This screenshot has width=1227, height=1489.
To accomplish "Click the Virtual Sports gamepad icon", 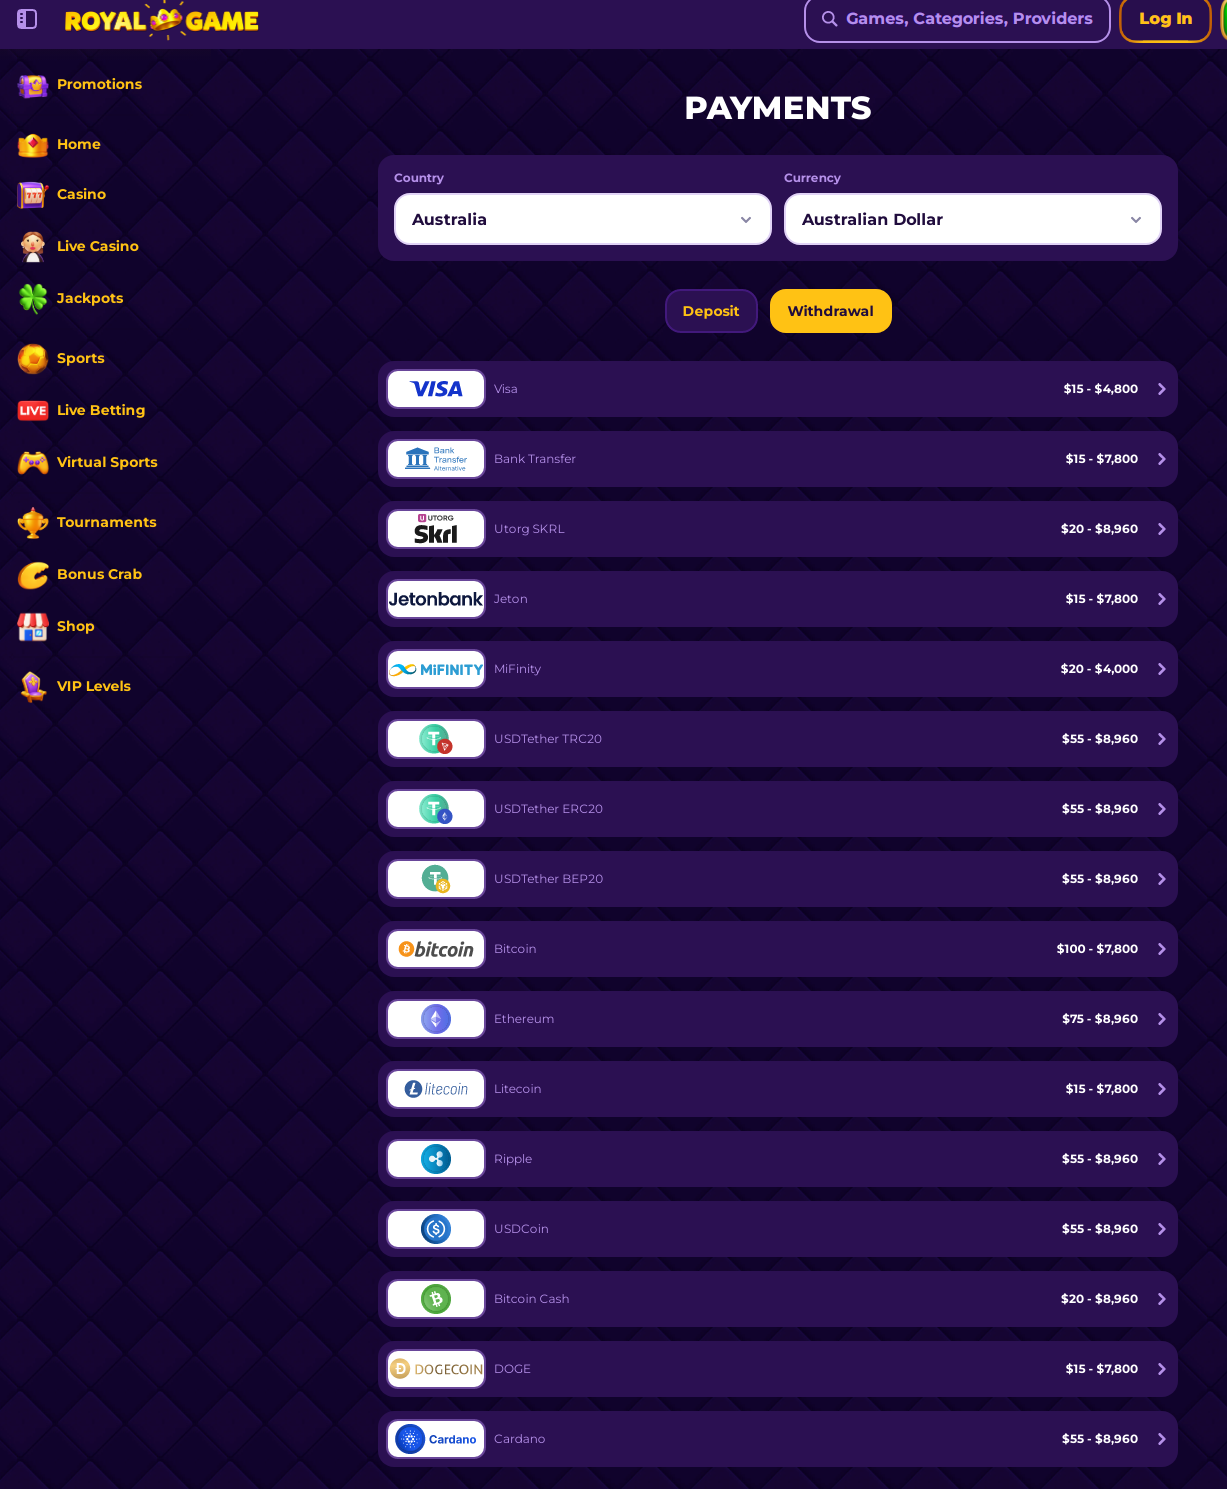I will pyautogui.click(x=32, y=462).
